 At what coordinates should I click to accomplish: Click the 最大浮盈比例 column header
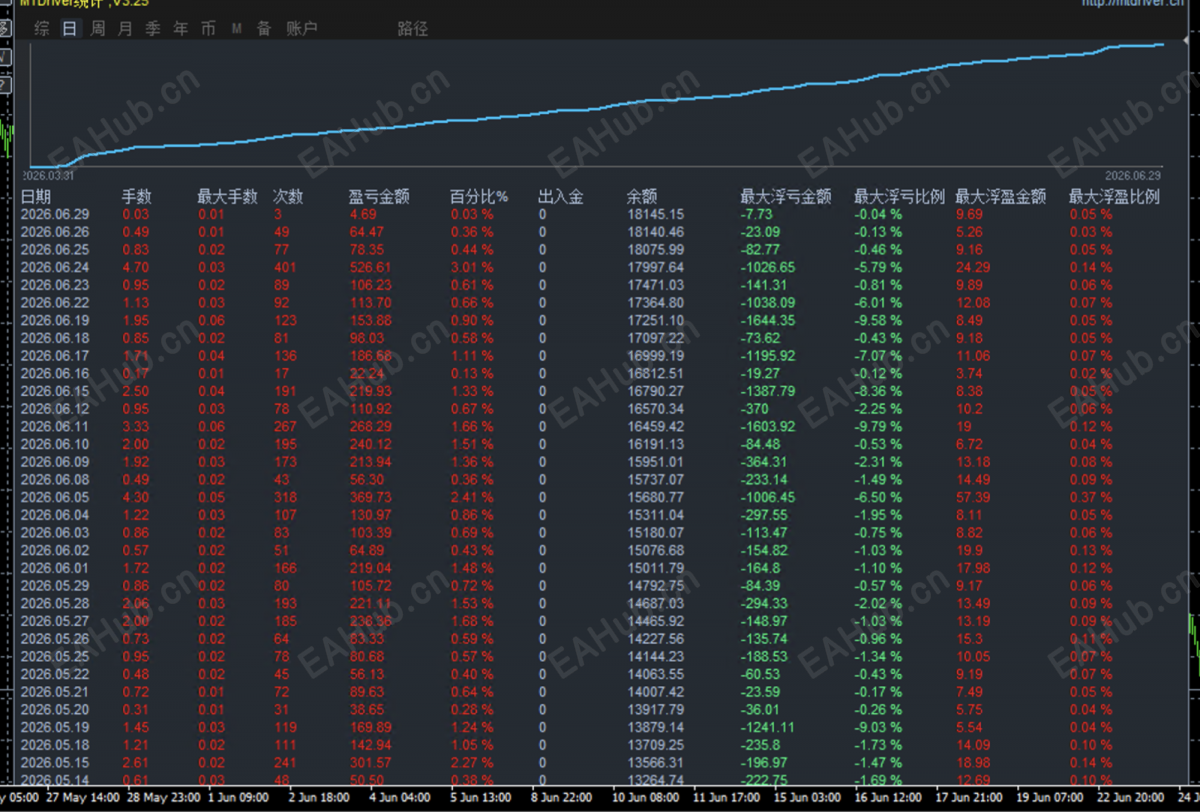point(1114,197)
